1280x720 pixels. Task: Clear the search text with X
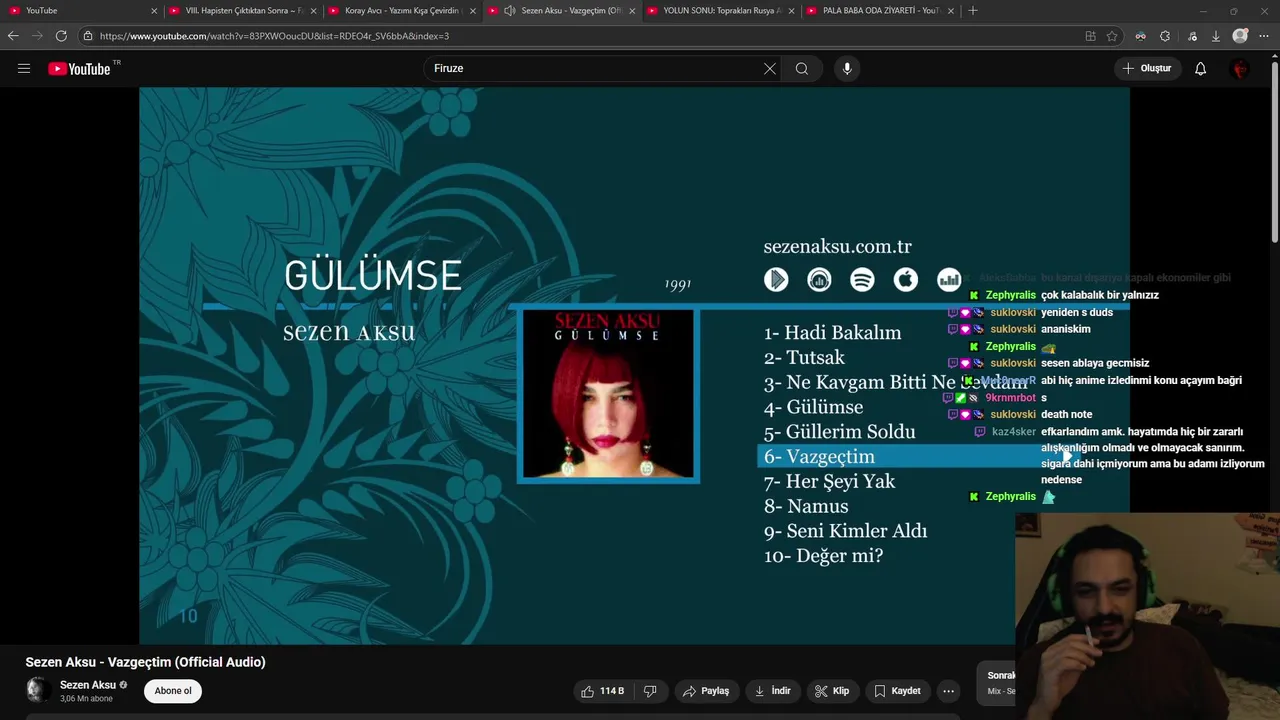pos(770,68)
